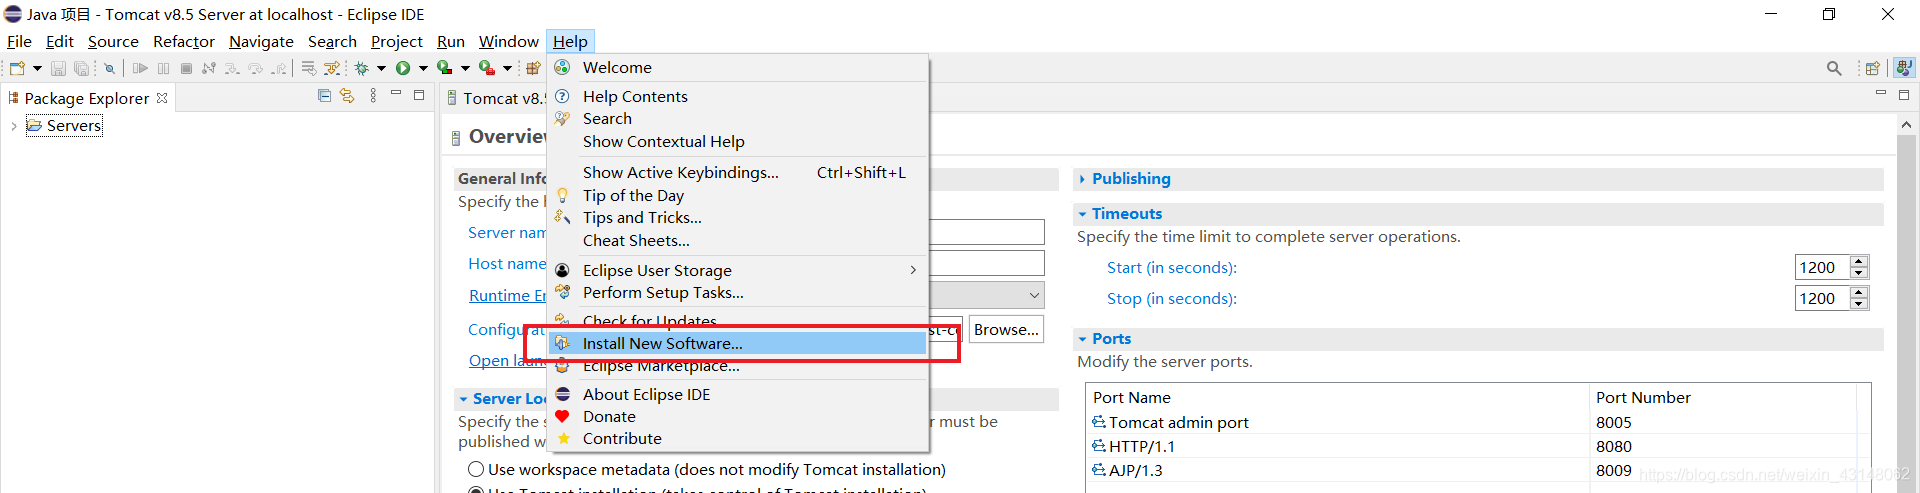Open the Debug configurations dropdown arrow
The width and height of the screenshot is (1920, 493).
point(381,68)
